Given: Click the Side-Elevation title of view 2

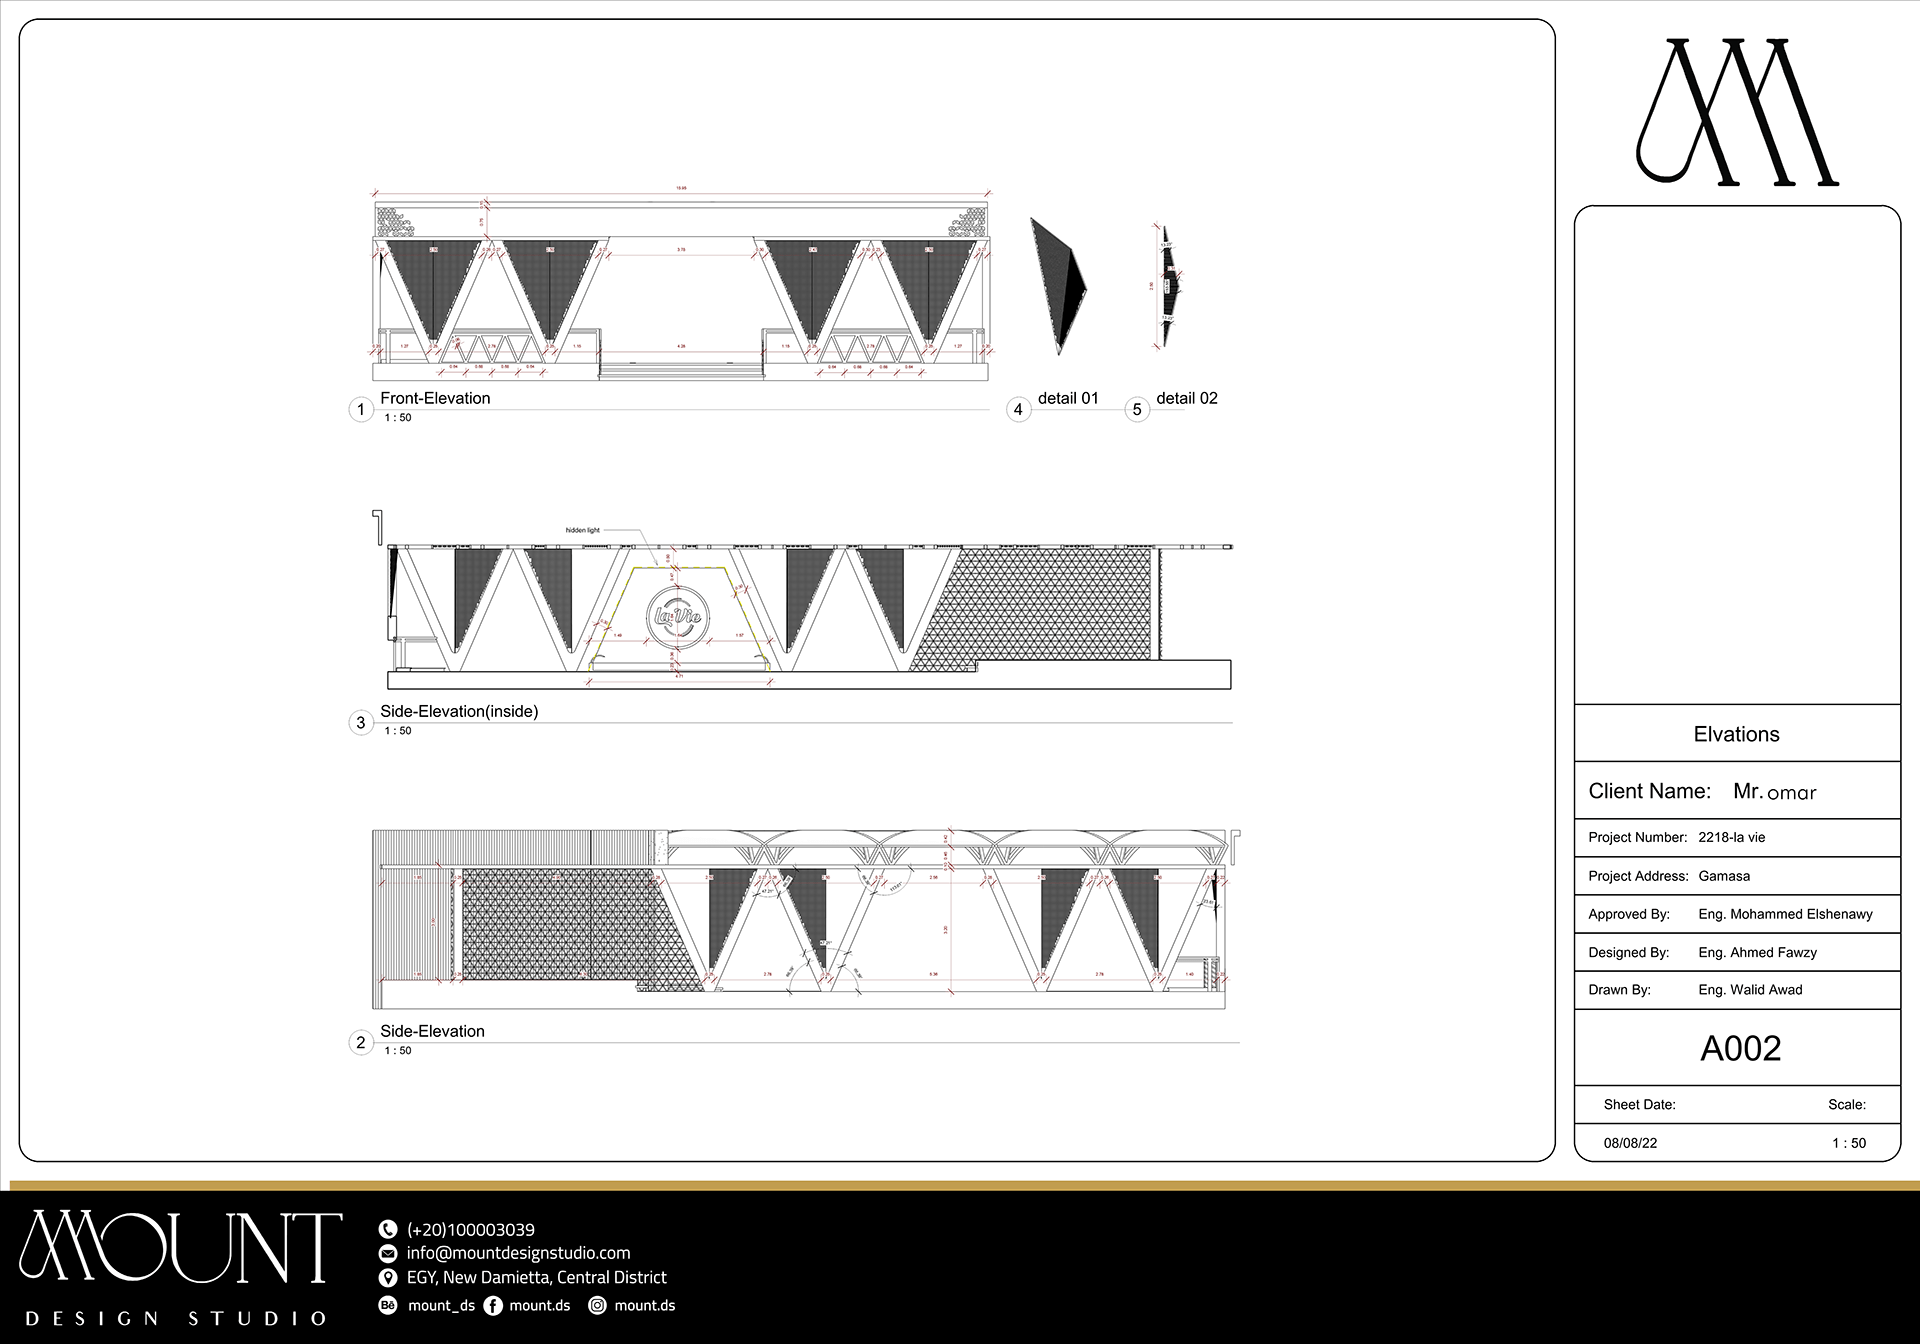Looking at the screenshot, I should click(x=432, y=1031).
